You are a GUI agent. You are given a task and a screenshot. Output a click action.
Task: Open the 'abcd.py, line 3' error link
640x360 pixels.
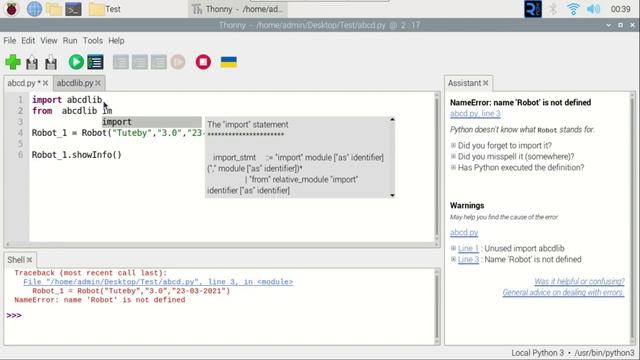(x=475, y=113)
